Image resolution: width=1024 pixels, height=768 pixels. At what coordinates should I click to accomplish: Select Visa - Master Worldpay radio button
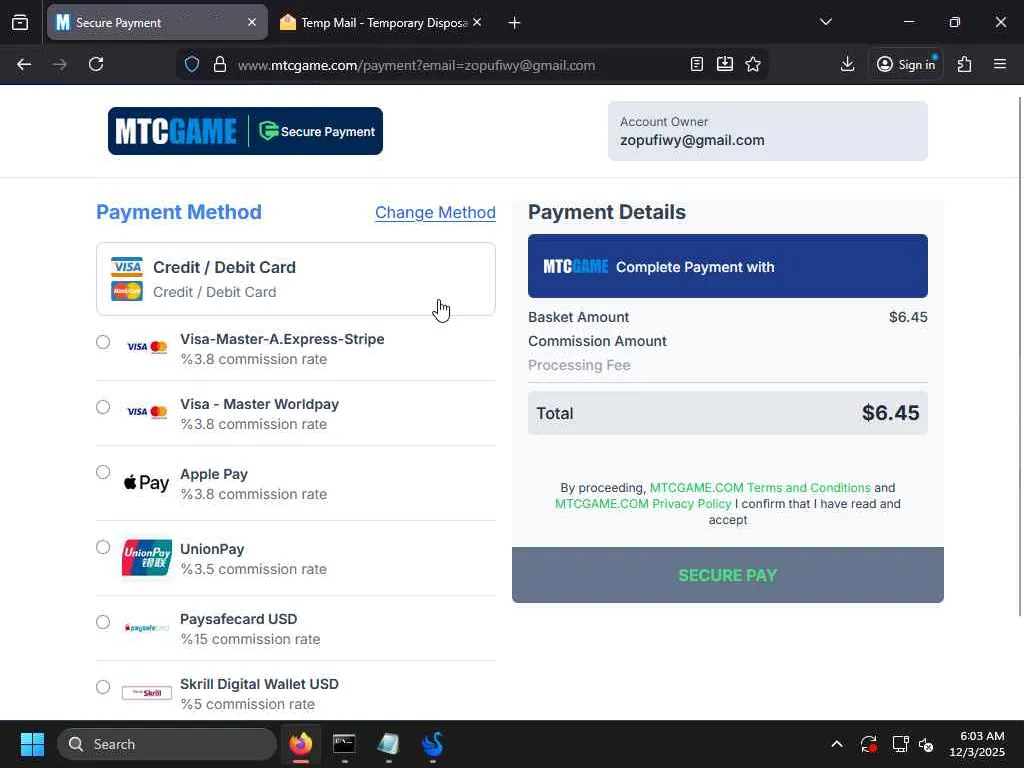click(x=103, y=407)
